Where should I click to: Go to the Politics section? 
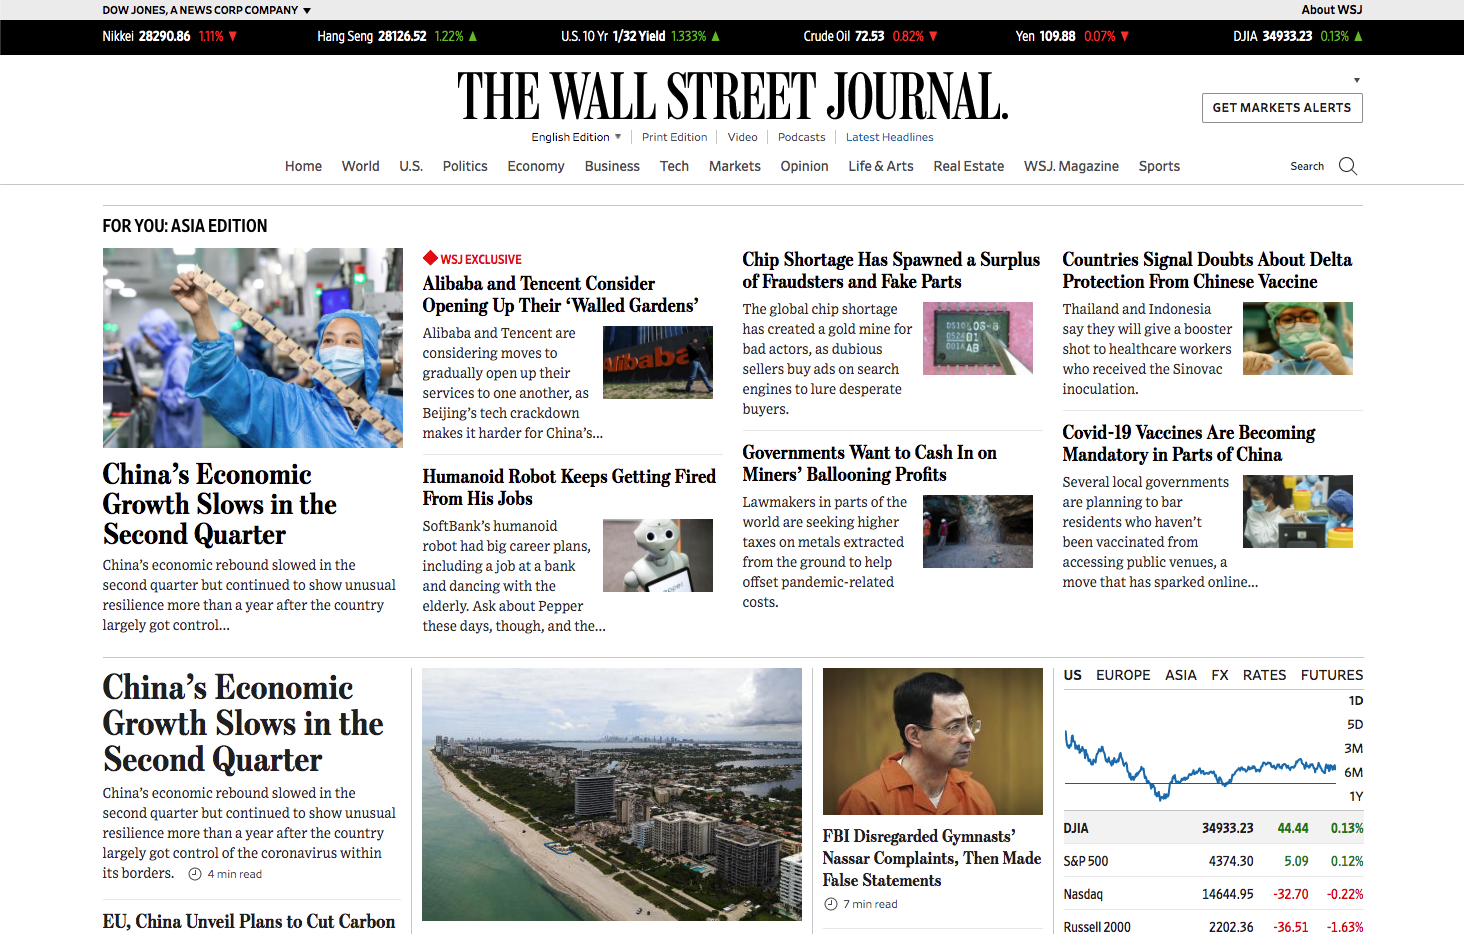[x=465, y=166]
